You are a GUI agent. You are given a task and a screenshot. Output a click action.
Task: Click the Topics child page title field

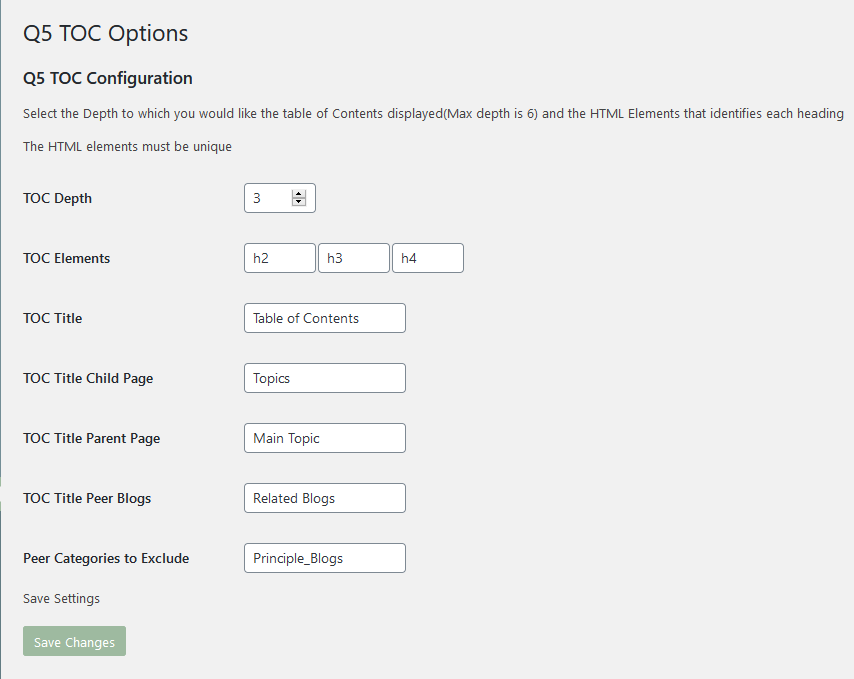tap(325, 378)
